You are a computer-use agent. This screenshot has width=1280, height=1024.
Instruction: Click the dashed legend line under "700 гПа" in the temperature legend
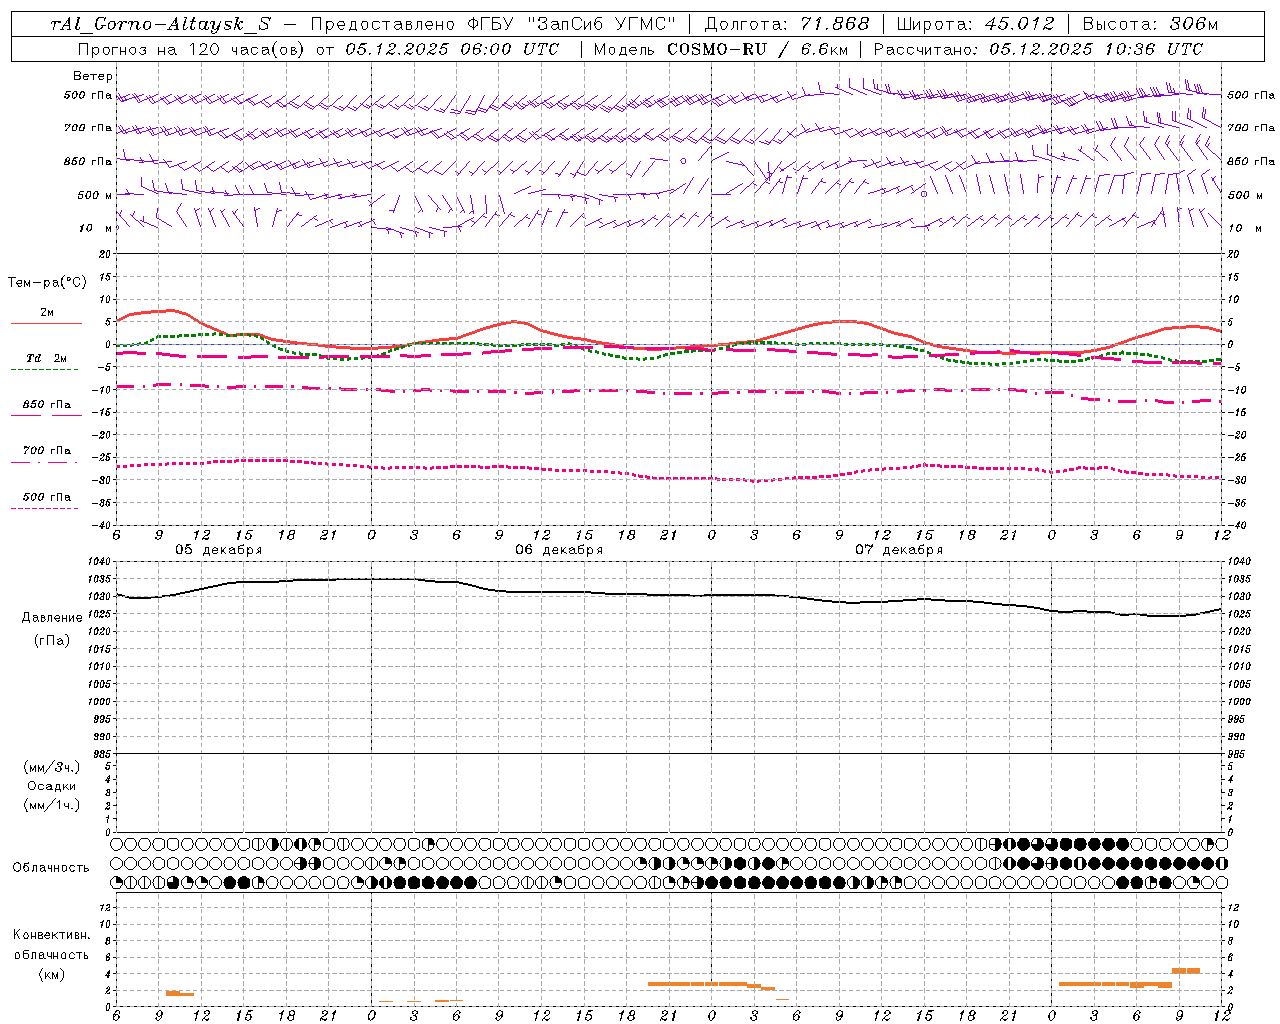tap(44, 462)
